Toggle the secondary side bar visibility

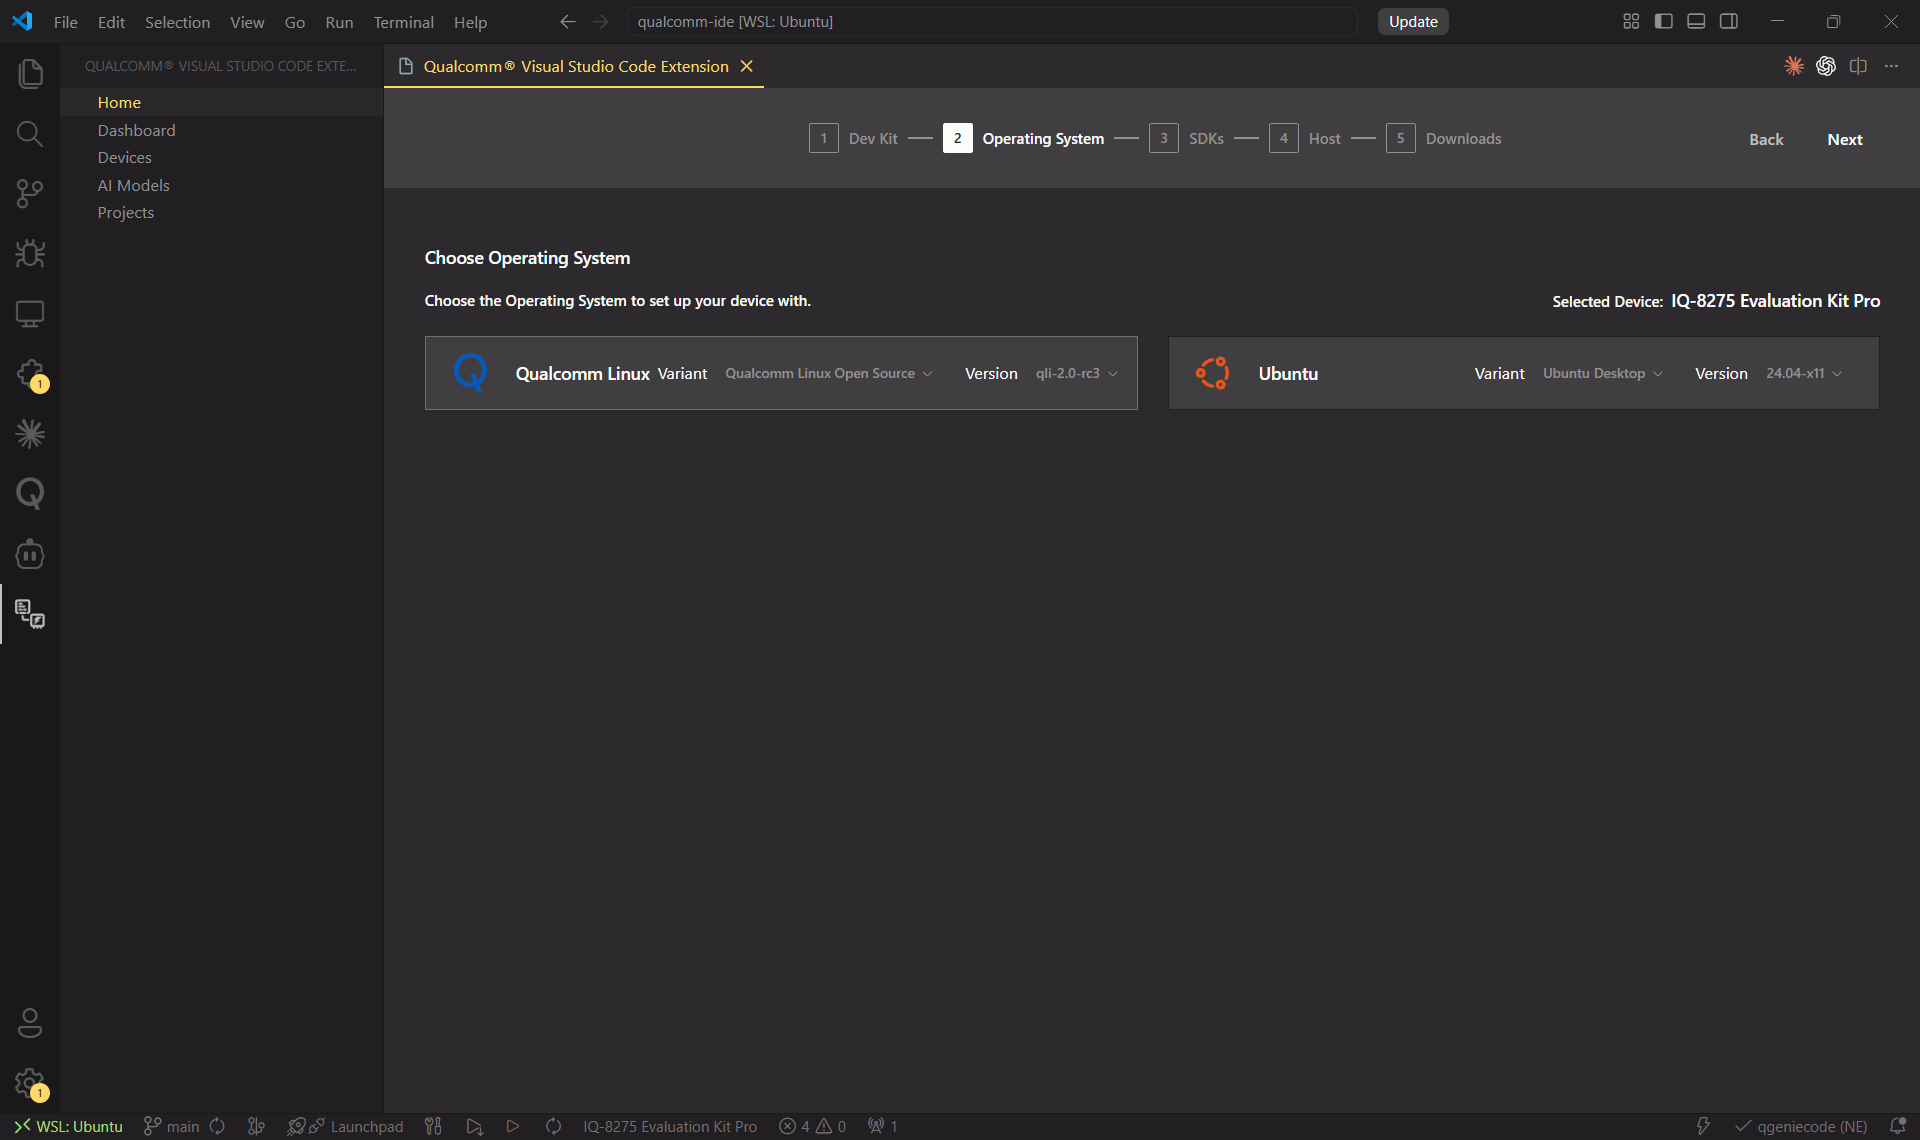pos(1729,21)
